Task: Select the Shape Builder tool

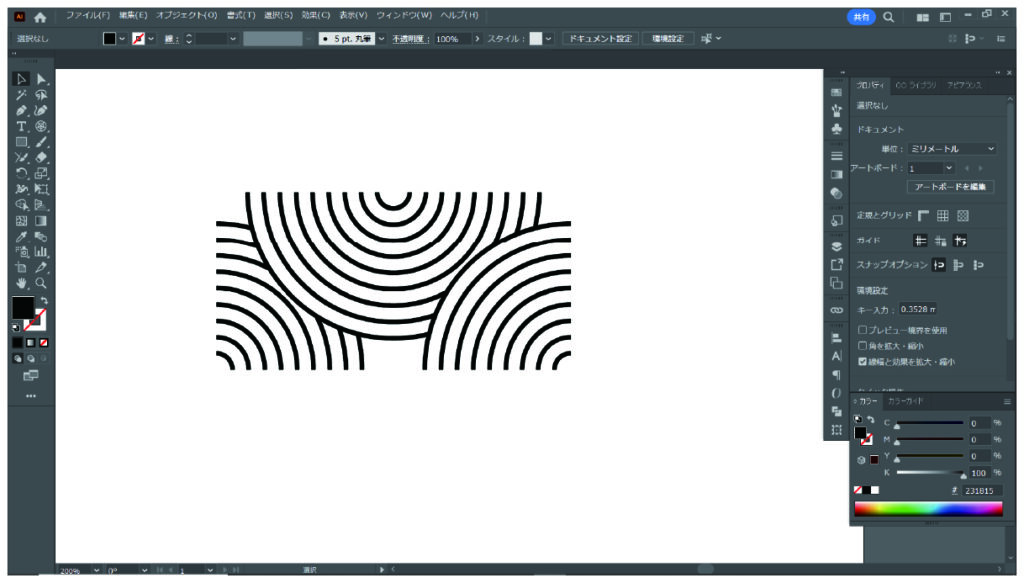Action: pyautogui.click(x=21, y=205)
